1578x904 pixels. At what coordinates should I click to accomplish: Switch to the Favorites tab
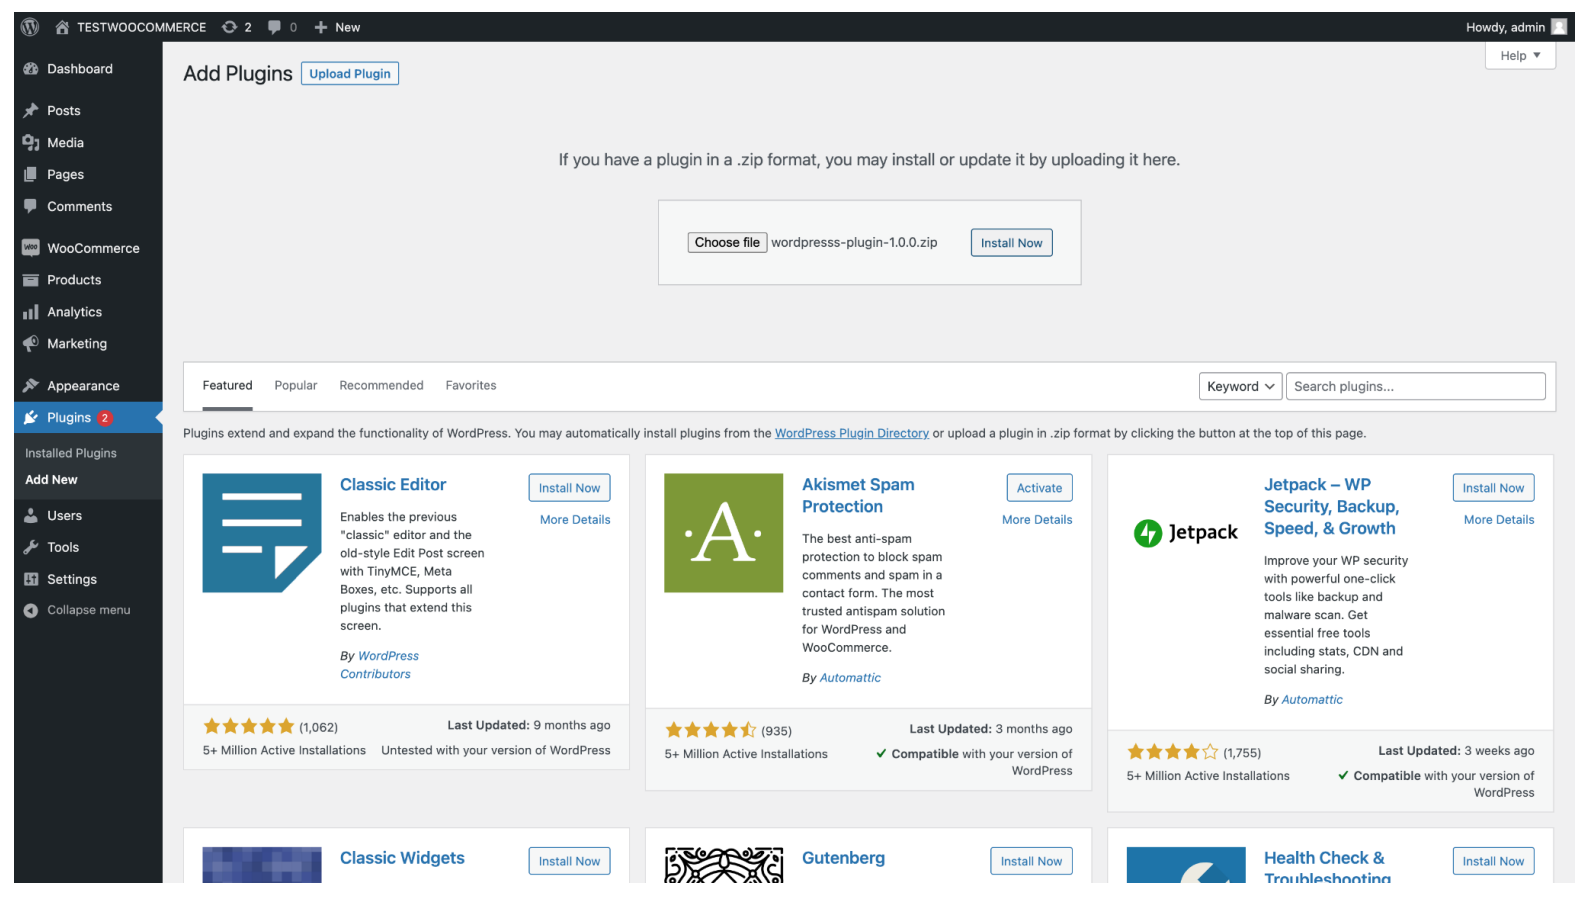point(471,386)
